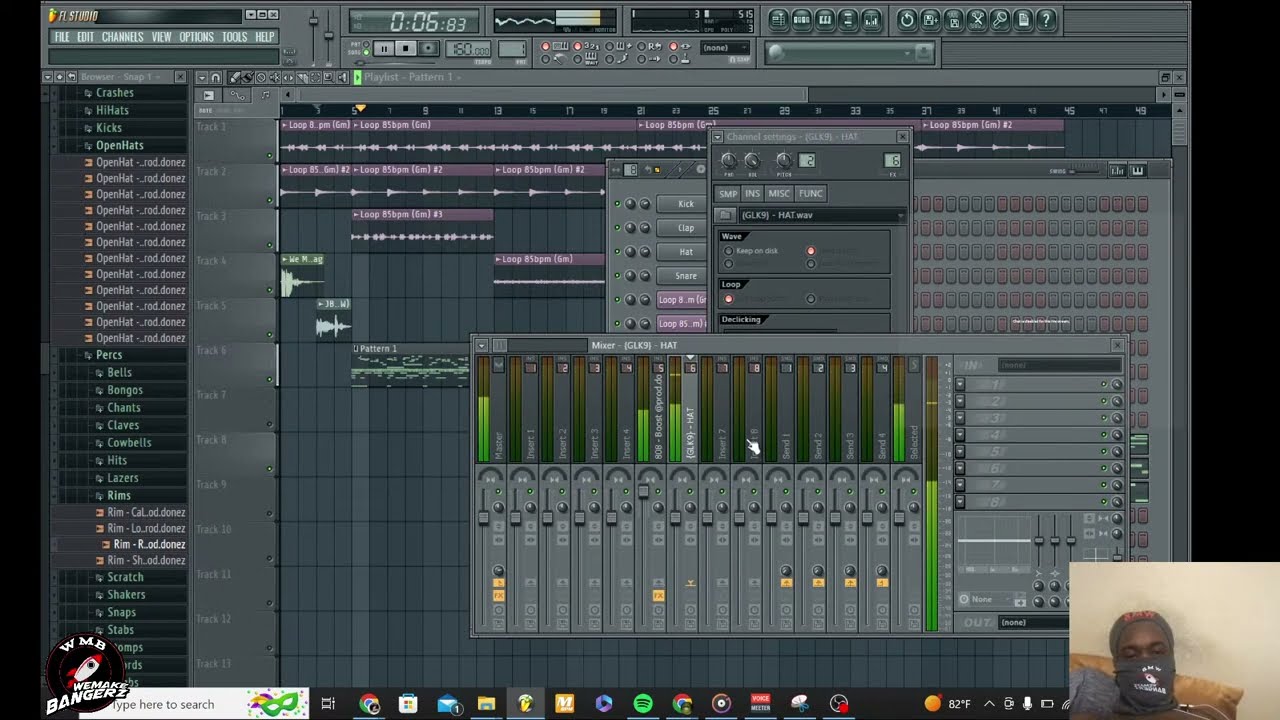Click the Stop button in transport
Screen dimensions: 1280x720
pos(405,48)
